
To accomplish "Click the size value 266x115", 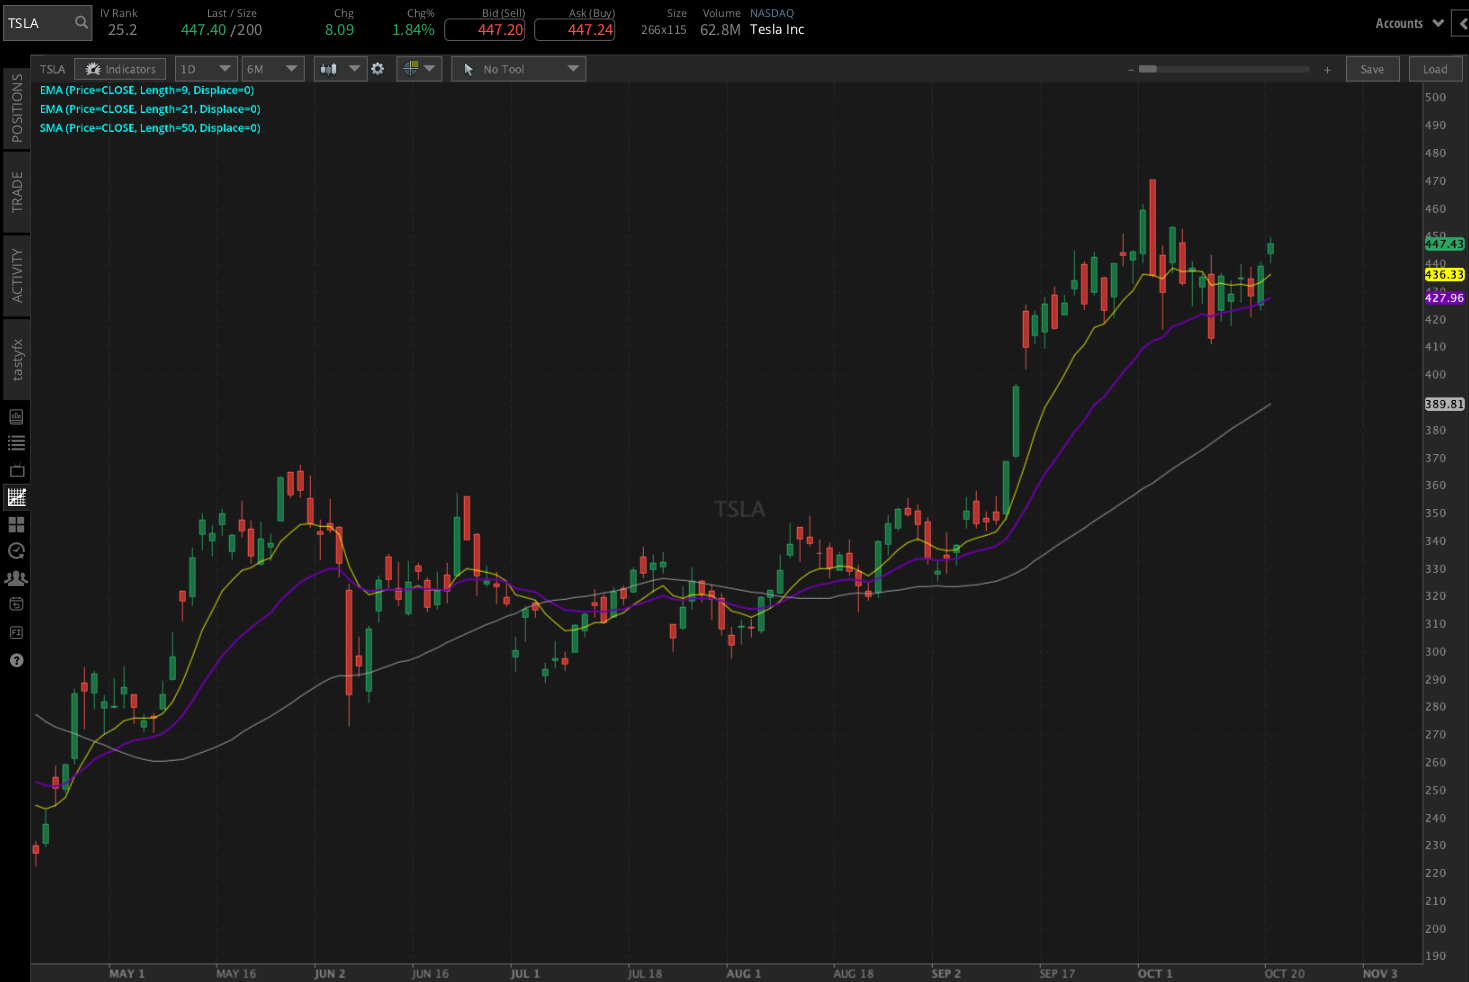I will [664, 30].
